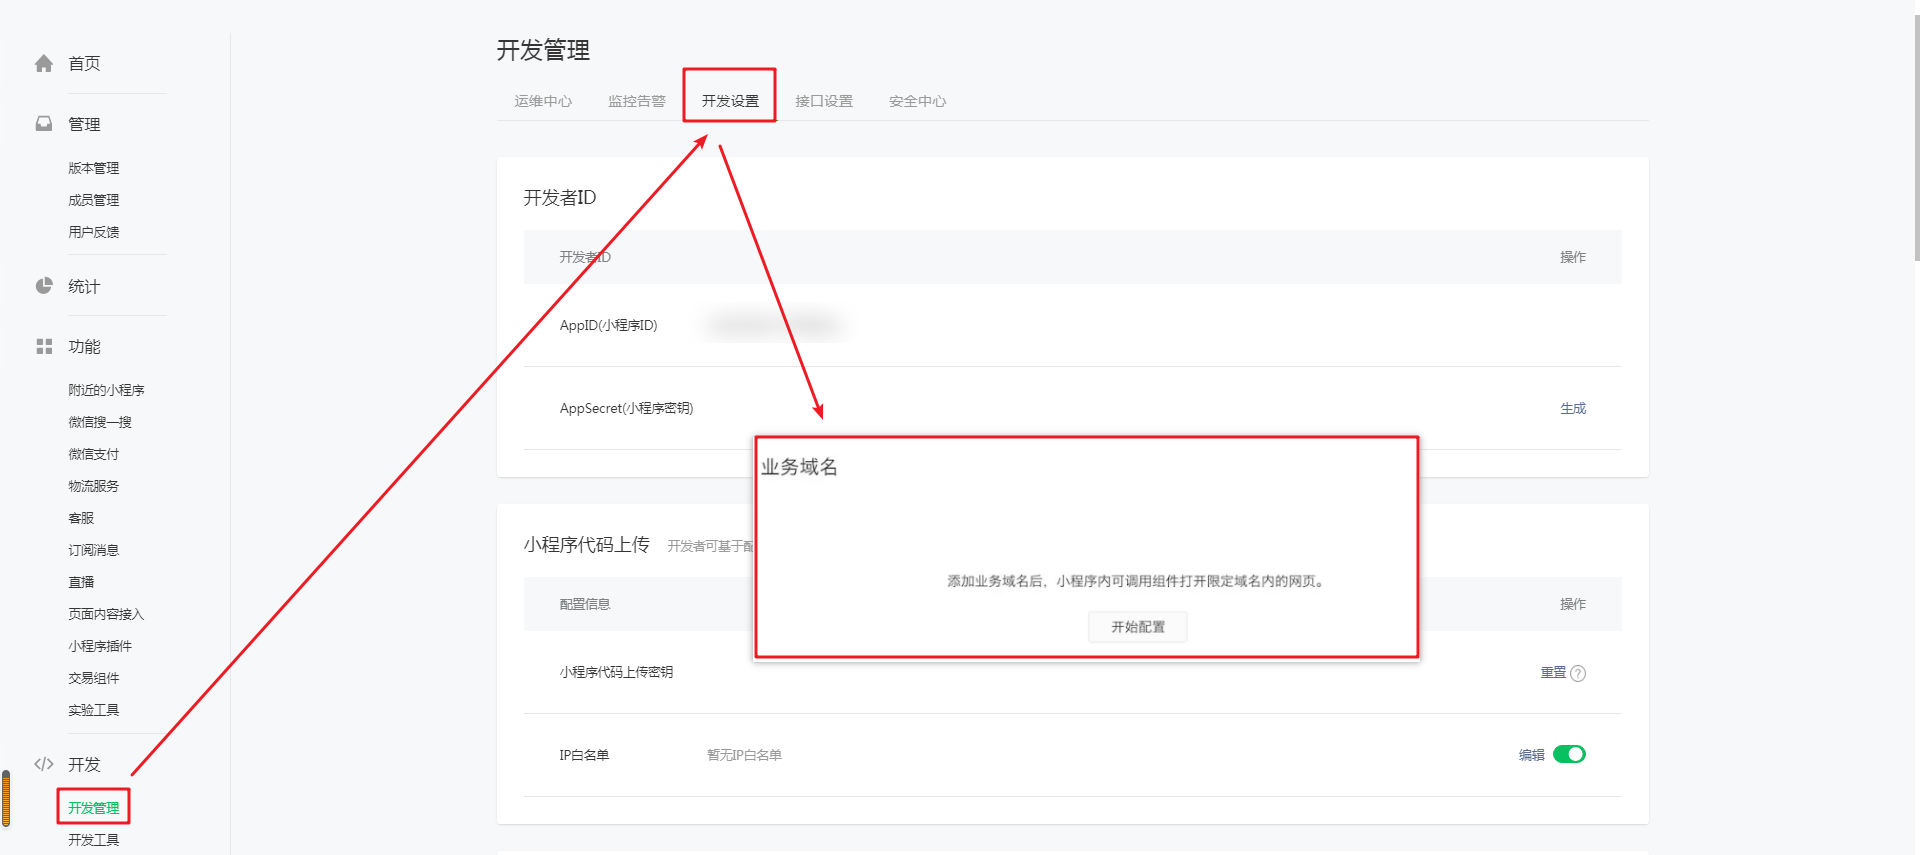
Task: Click the 开始配置 button for 业务域名
Action: point(1138,627)
